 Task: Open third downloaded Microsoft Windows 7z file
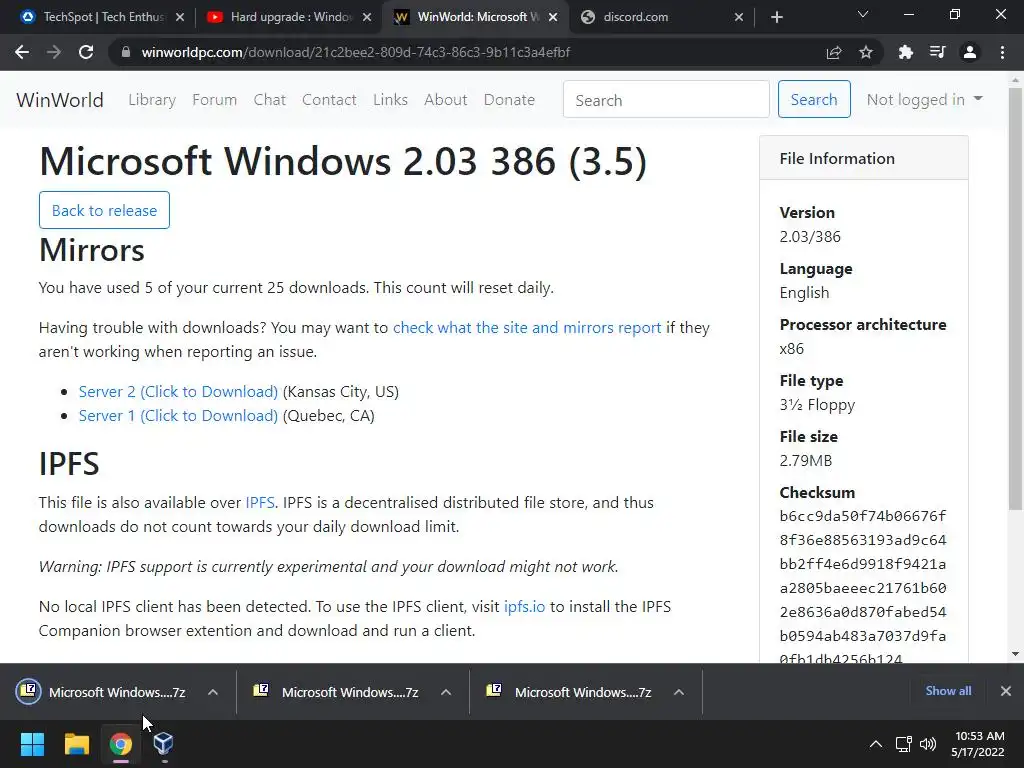(569, 692)
